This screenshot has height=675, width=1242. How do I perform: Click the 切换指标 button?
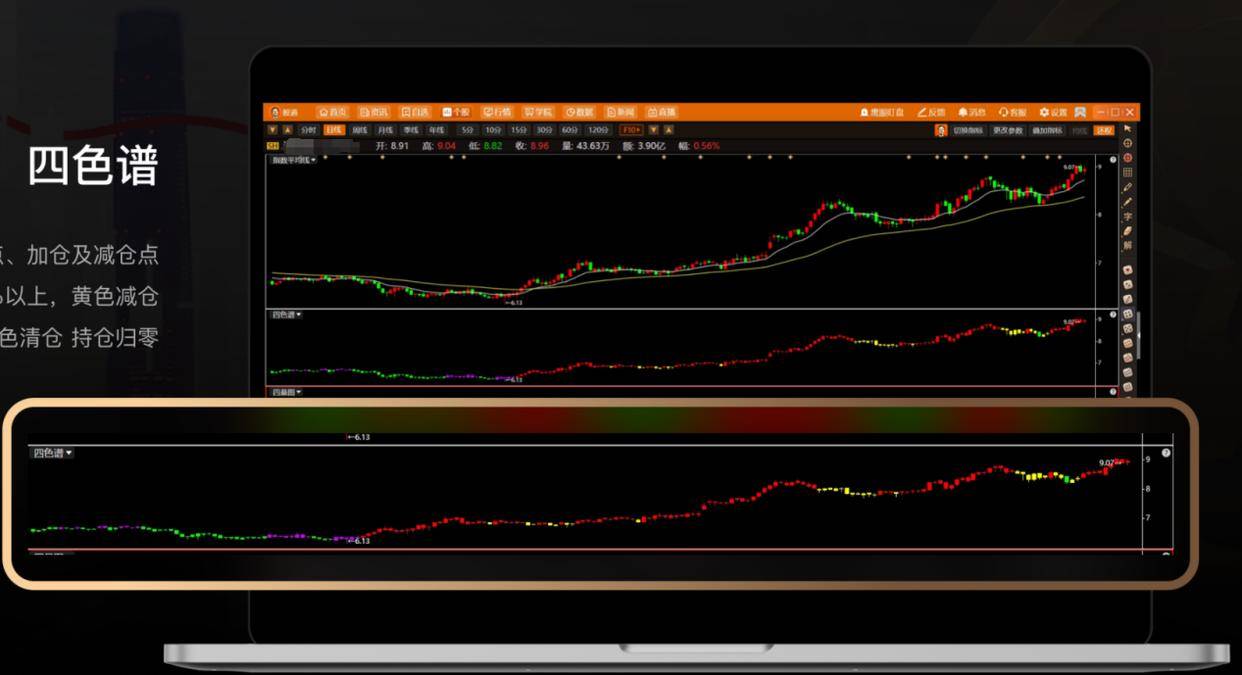(967, 130)
